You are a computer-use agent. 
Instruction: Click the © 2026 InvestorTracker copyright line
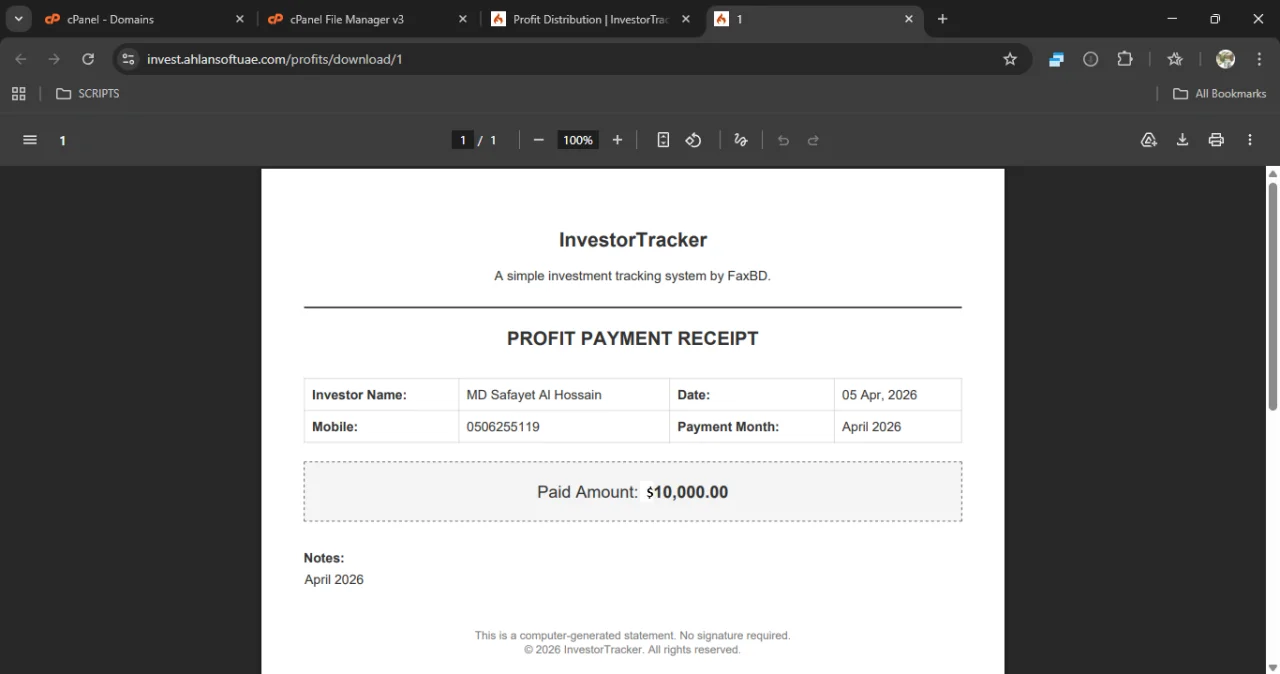tap(633, 649)
